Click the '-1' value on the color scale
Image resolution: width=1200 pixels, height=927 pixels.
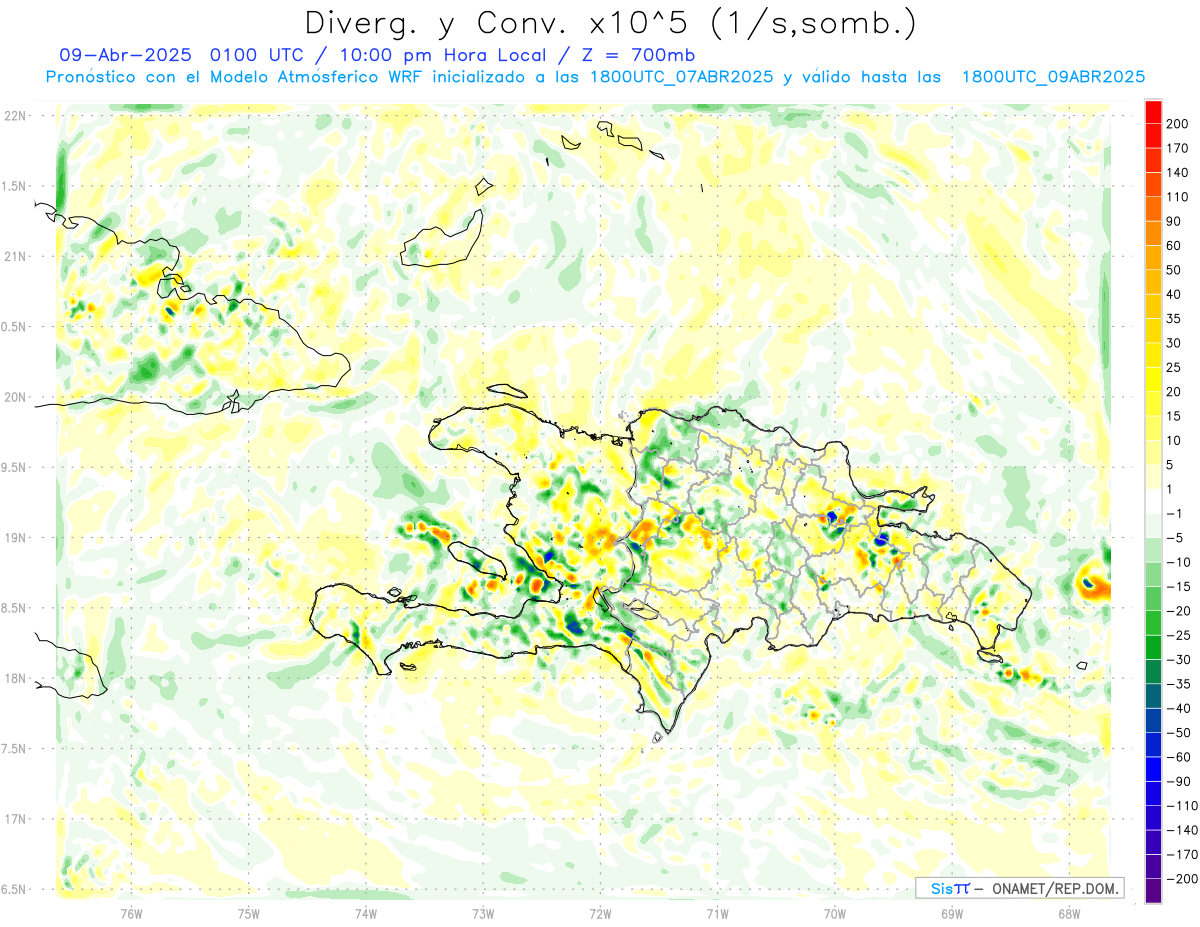pyautogui.click(x=1175, y=513)
